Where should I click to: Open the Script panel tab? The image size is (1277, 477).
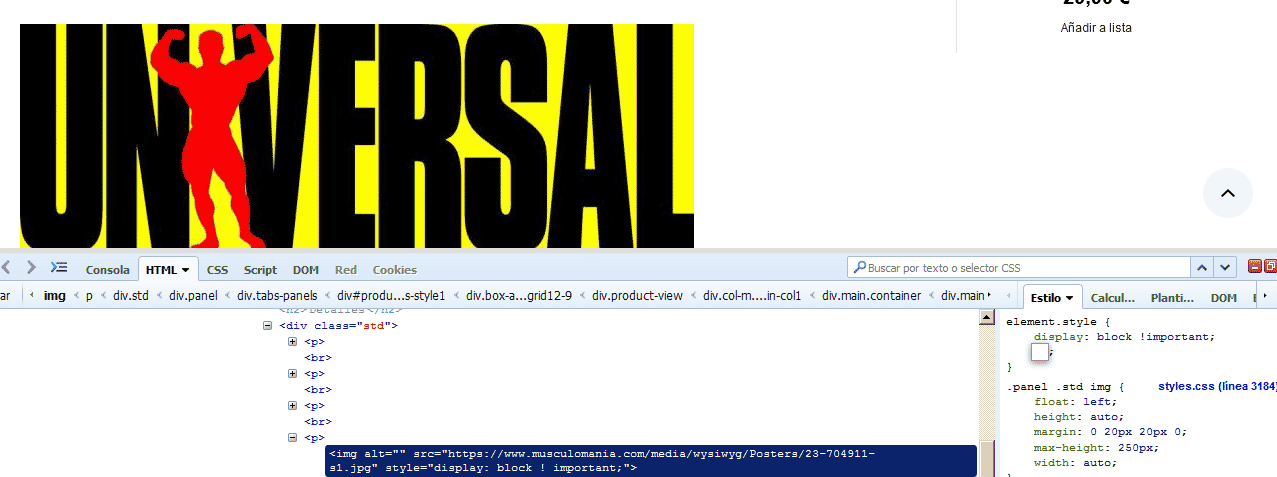pos(260,270)
